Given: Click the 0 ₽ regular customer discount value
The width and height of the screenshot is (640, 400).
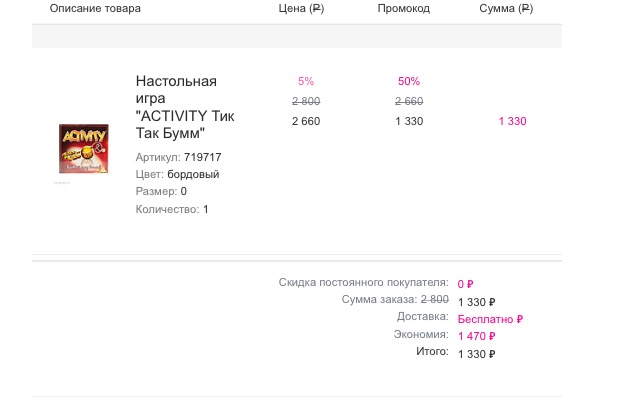Looking at the screenshot, I should (x=465, y=284).
